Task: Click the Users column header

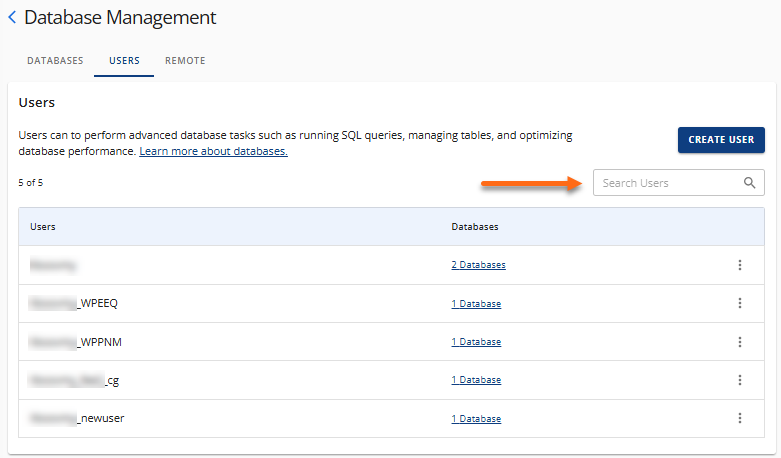Action: (x=43, y=227)
